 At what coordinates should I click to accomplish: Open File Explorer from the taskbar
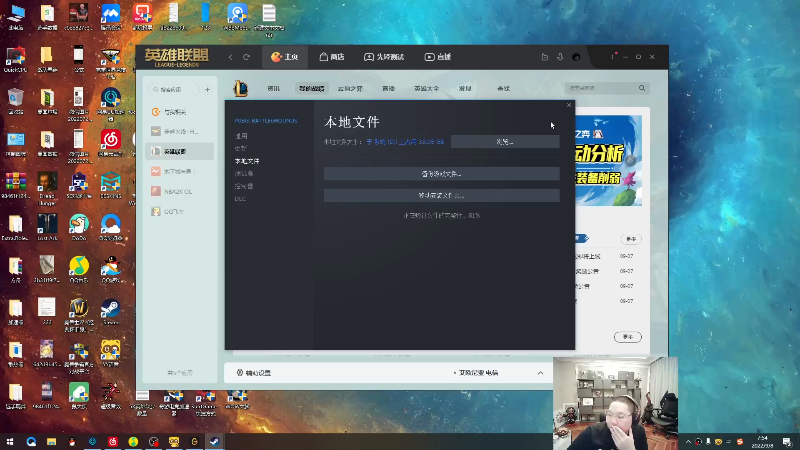tap(52, 442)
